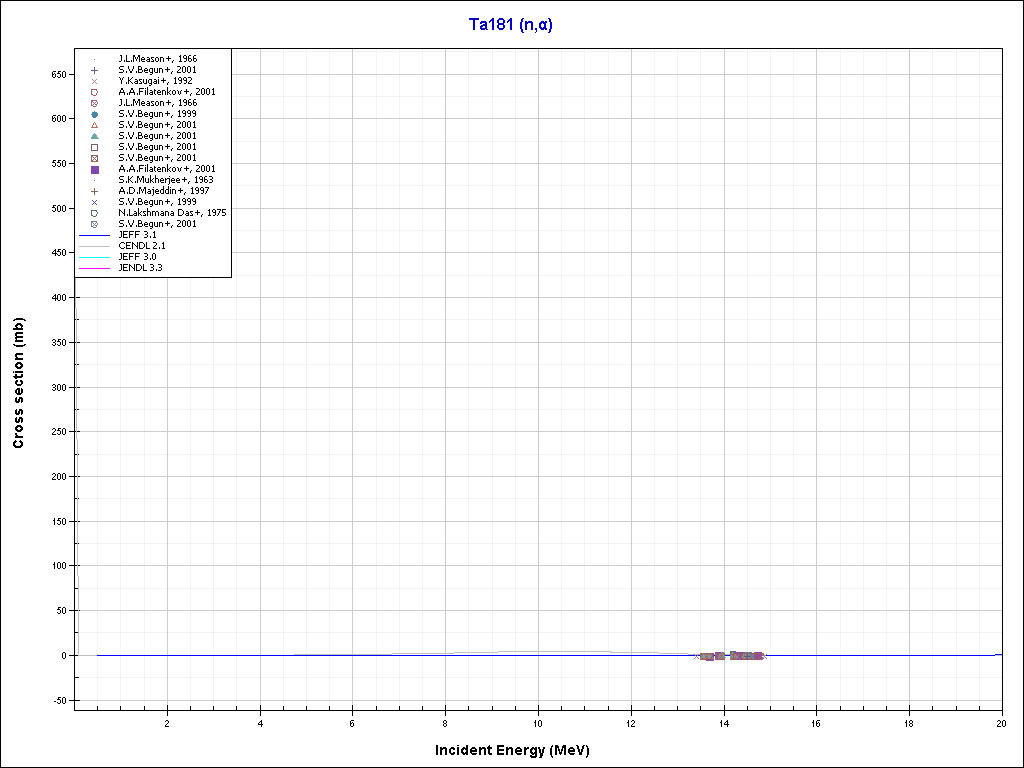This screenshot has width=1024, height=768.
Task: Click the JENDL 3.3 magenta line sample
Action: pos(94,268)
